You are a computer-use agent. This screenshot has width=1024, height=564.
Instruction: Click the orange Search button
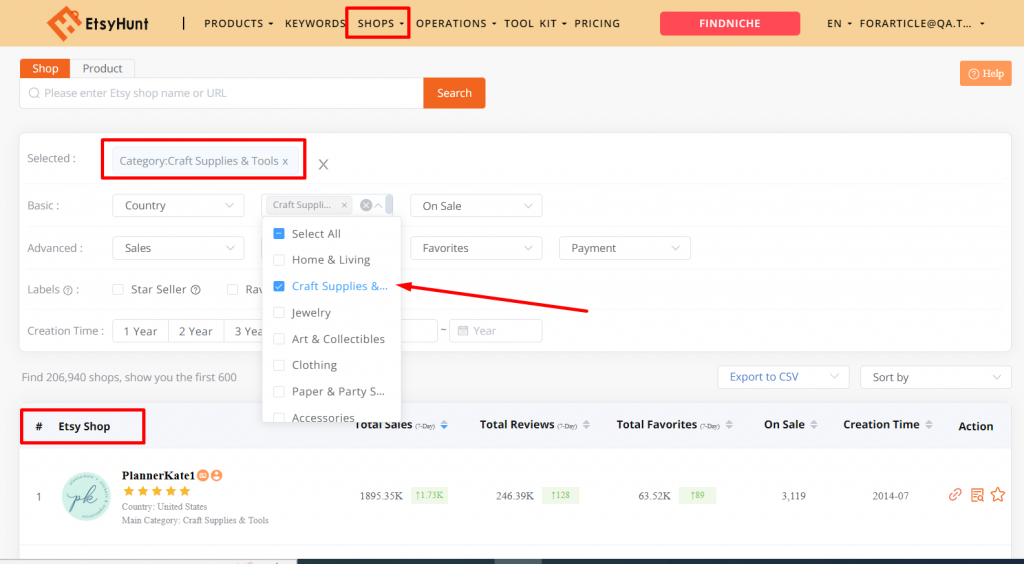pyautogui.click(x=455, y=93)
